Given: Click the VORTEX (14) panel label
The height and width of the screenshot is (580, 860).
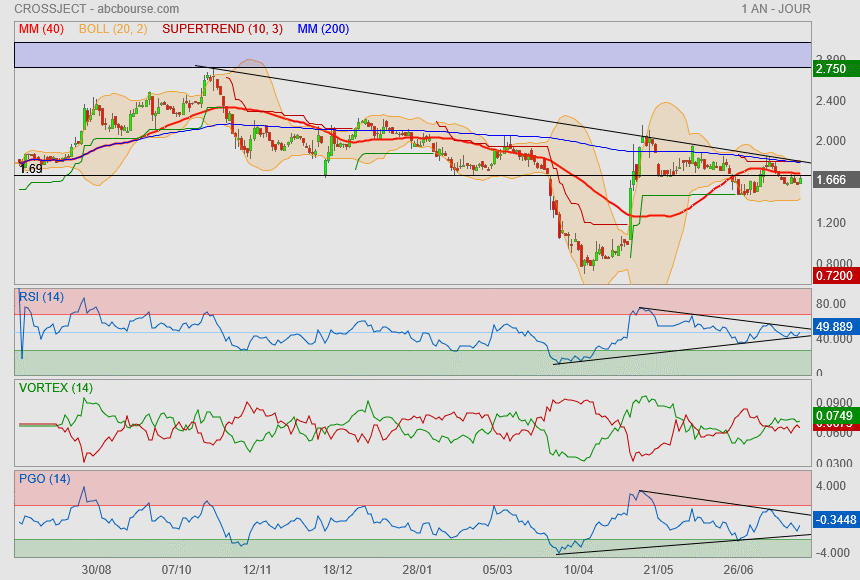Looking at the screenshot, I should point(55,388).
